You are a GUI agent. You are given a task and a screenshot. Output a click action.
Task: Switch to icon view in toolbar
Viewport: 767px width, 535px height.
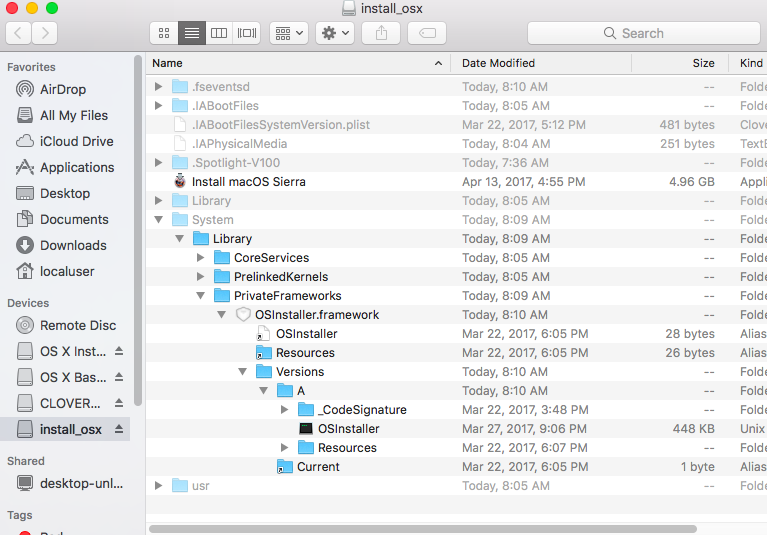(x=164, y=33)
